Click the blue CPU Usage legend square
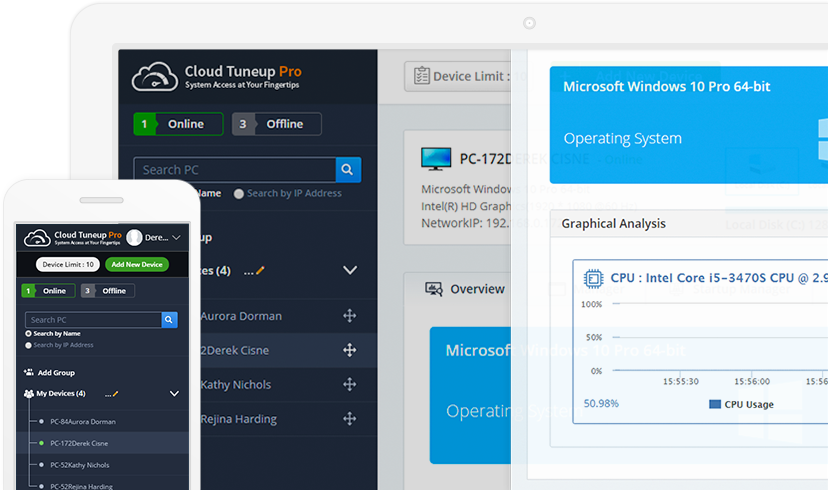The image size is (828, 490). tap(714, 404)
